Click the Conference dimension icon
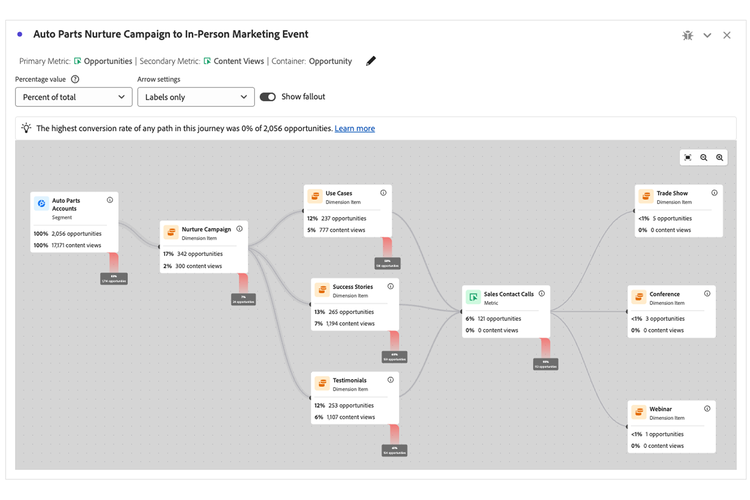 coord(639,297)
